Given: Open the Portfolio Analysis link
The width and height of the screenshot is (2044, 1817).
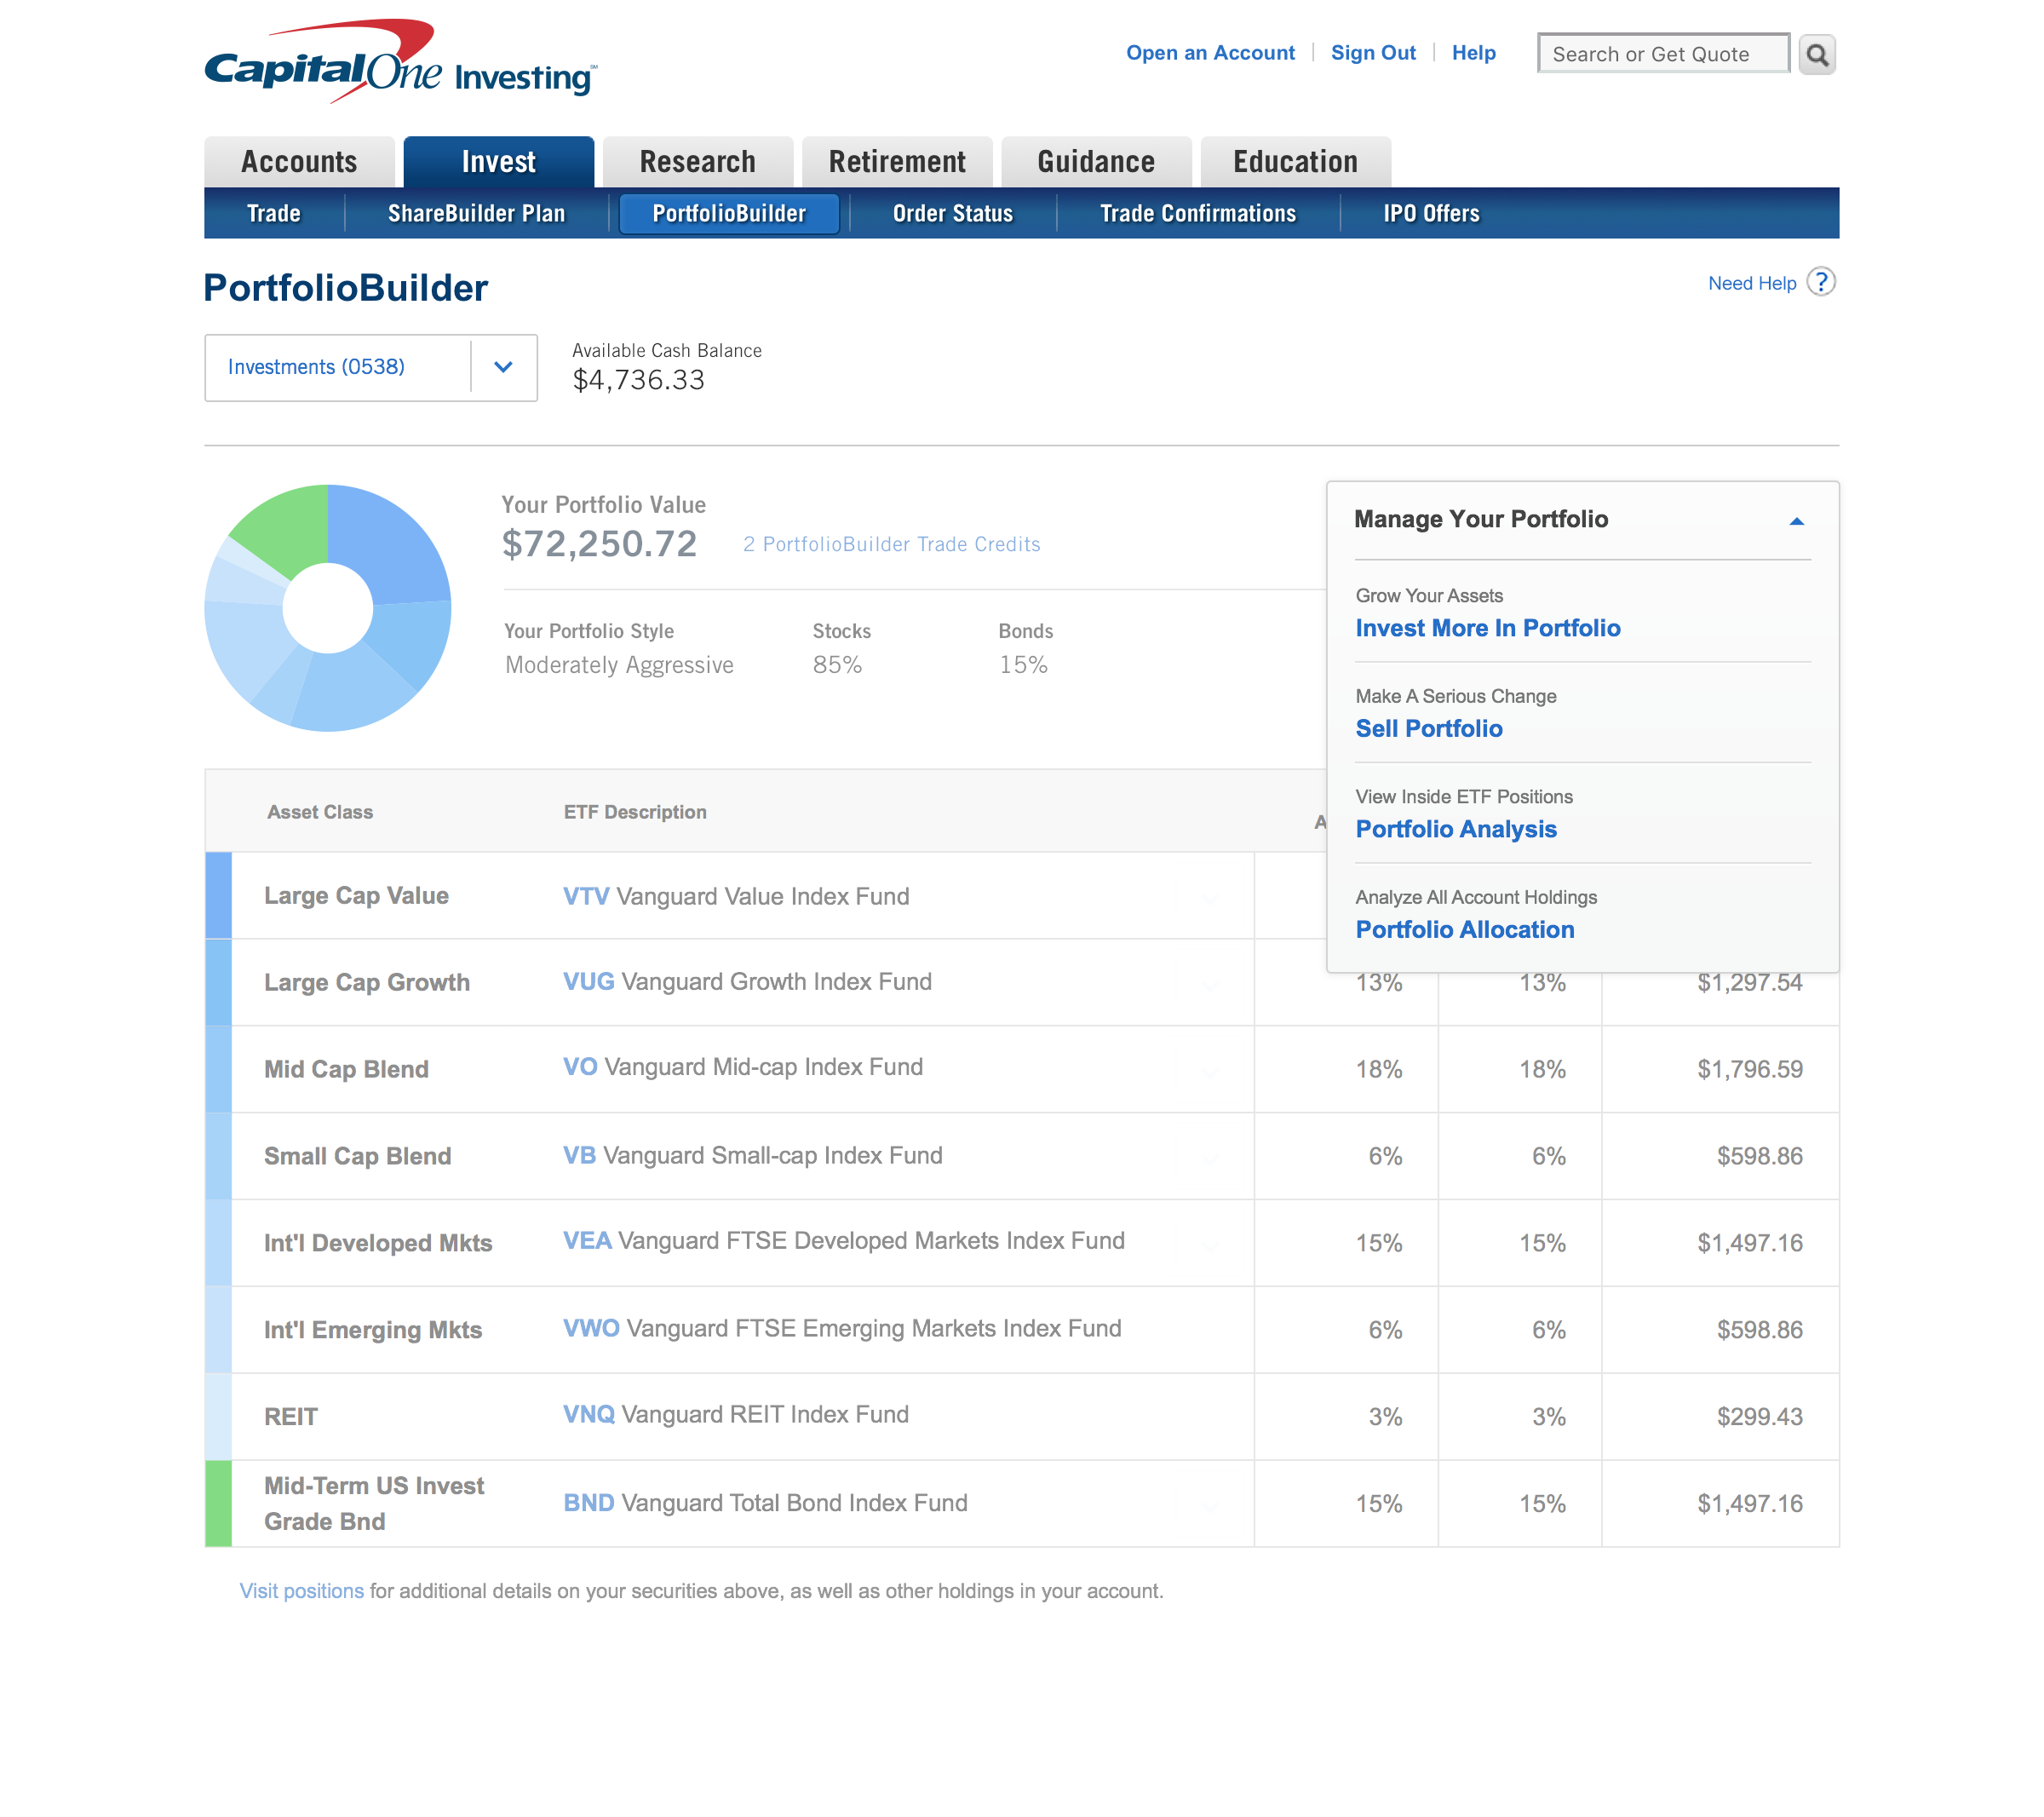Looking at the screenshot, I should point(1455,829).
